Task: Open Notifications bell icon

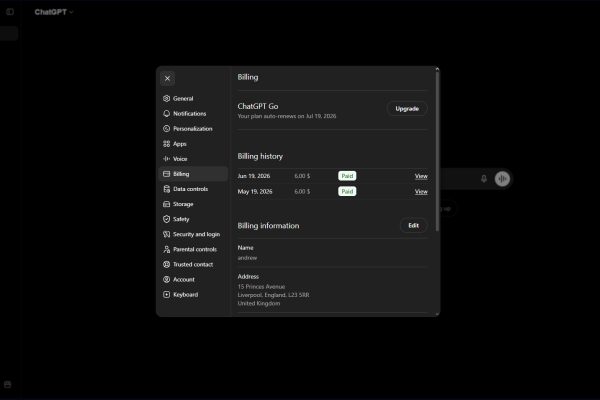Action: click(166, 114)
